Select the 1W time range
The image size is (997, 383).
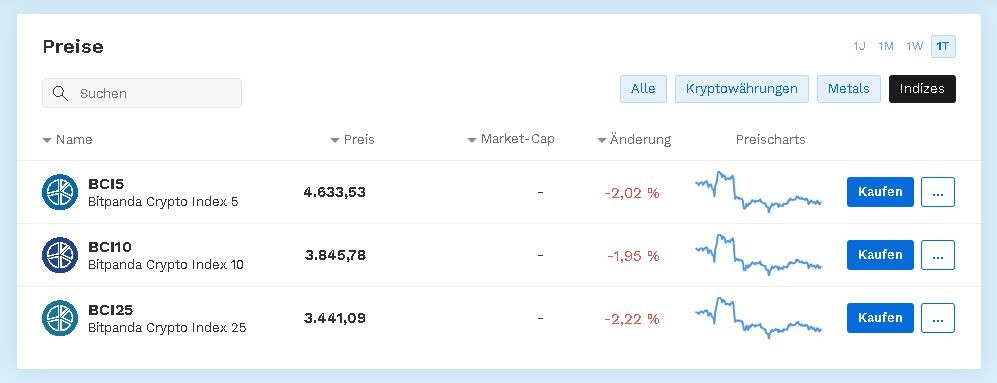click(x=914, y=46)
